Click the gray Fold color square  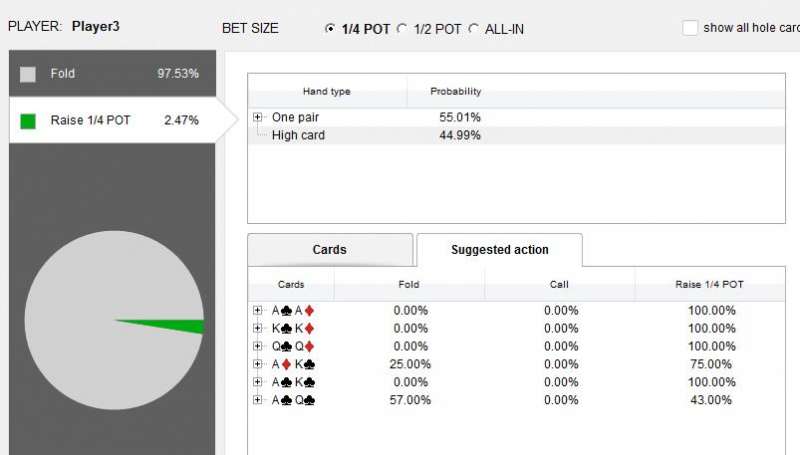28,74
